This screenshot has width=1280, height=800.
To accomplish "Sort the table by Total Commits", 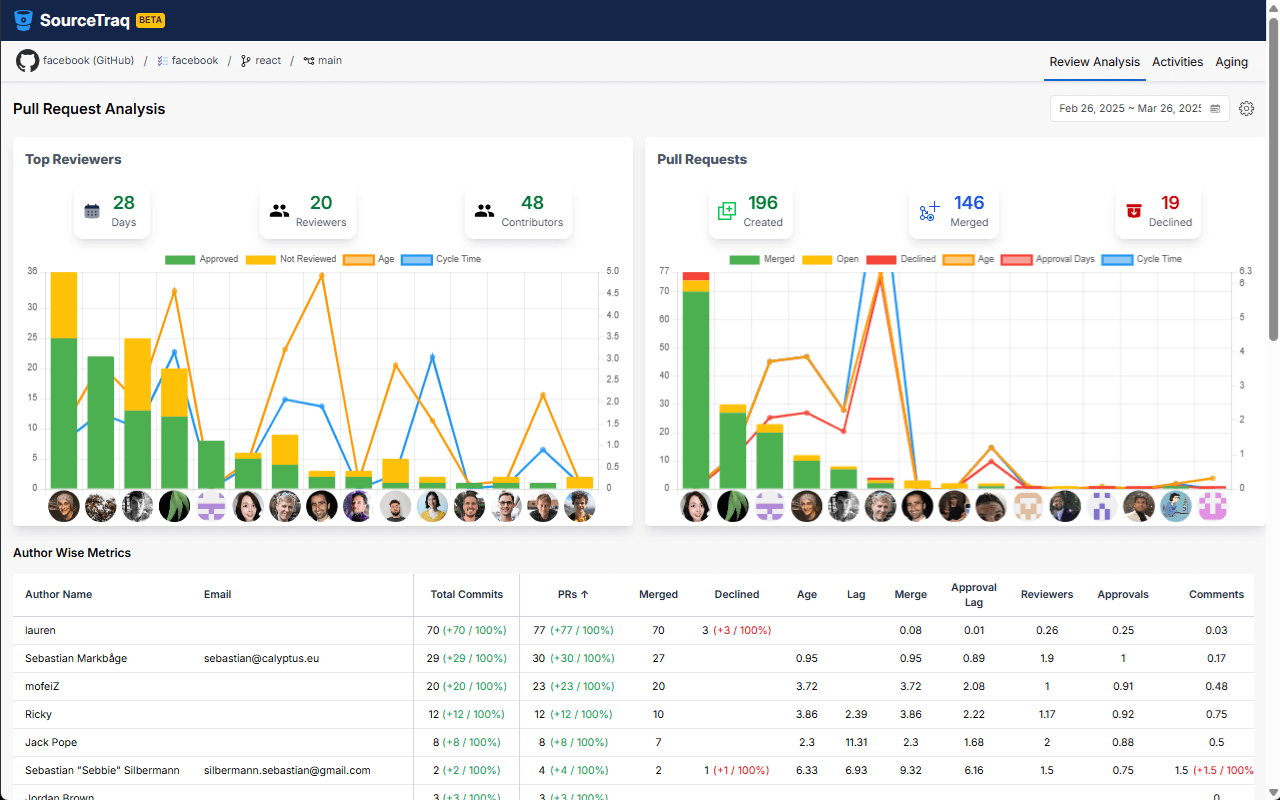I will click(467, 594).
